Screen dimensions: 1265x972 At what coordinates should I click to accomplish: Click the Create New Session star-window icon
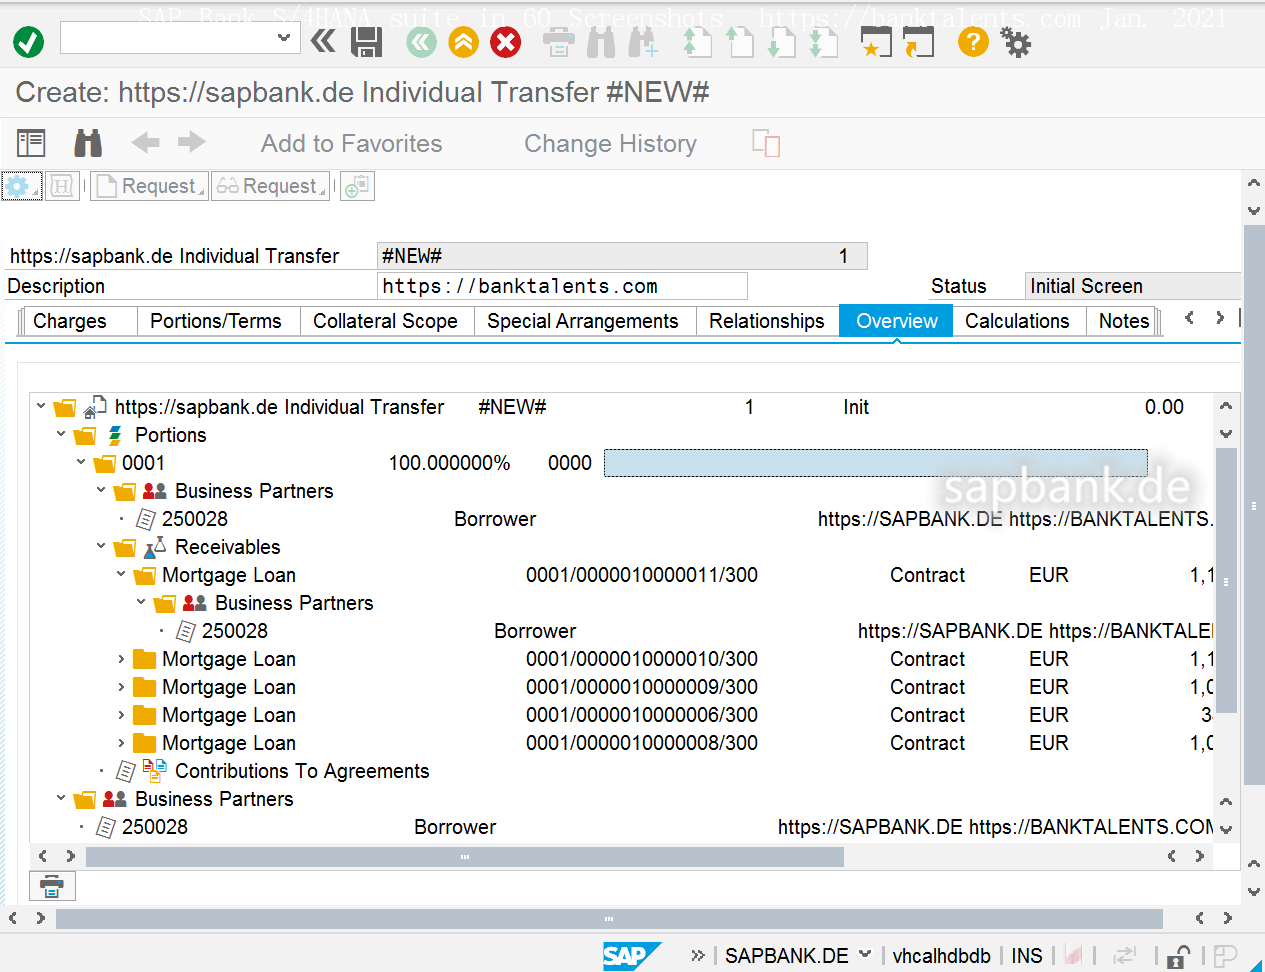tap(876, 42)
